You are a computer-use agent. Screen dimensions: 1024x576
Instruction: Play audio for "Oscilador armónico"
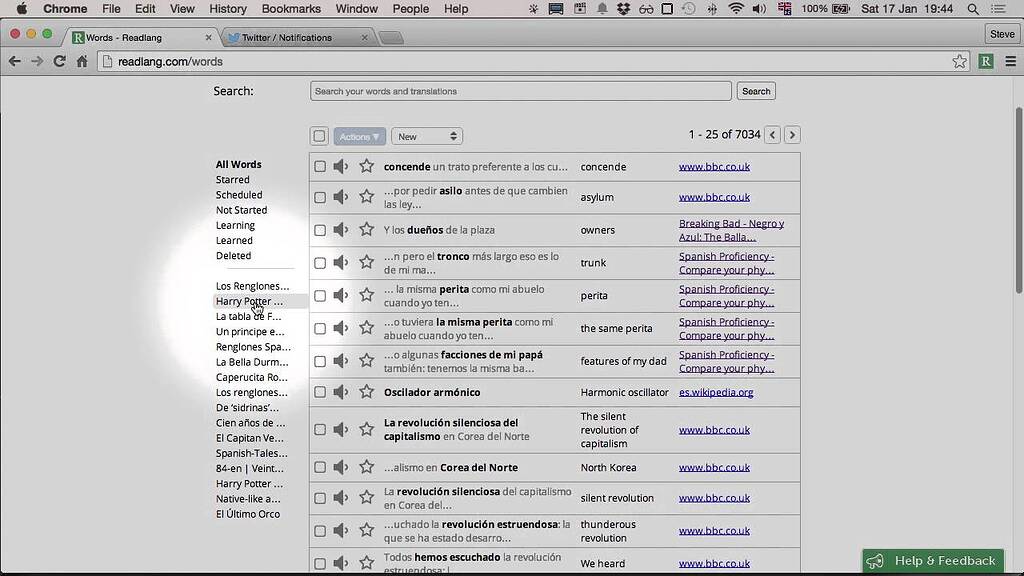pos(342,392)
